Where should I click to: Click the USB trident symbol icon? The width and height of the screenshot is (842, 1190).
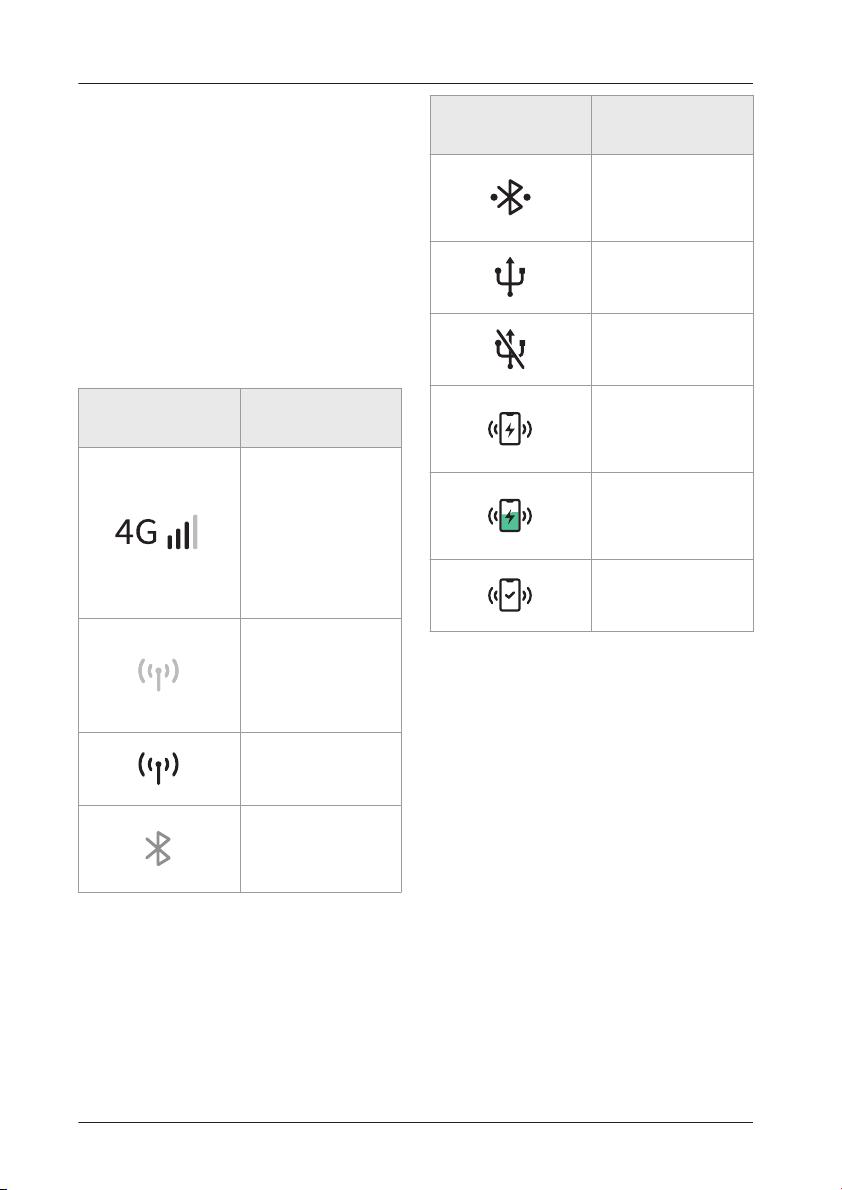click(510, 276)
